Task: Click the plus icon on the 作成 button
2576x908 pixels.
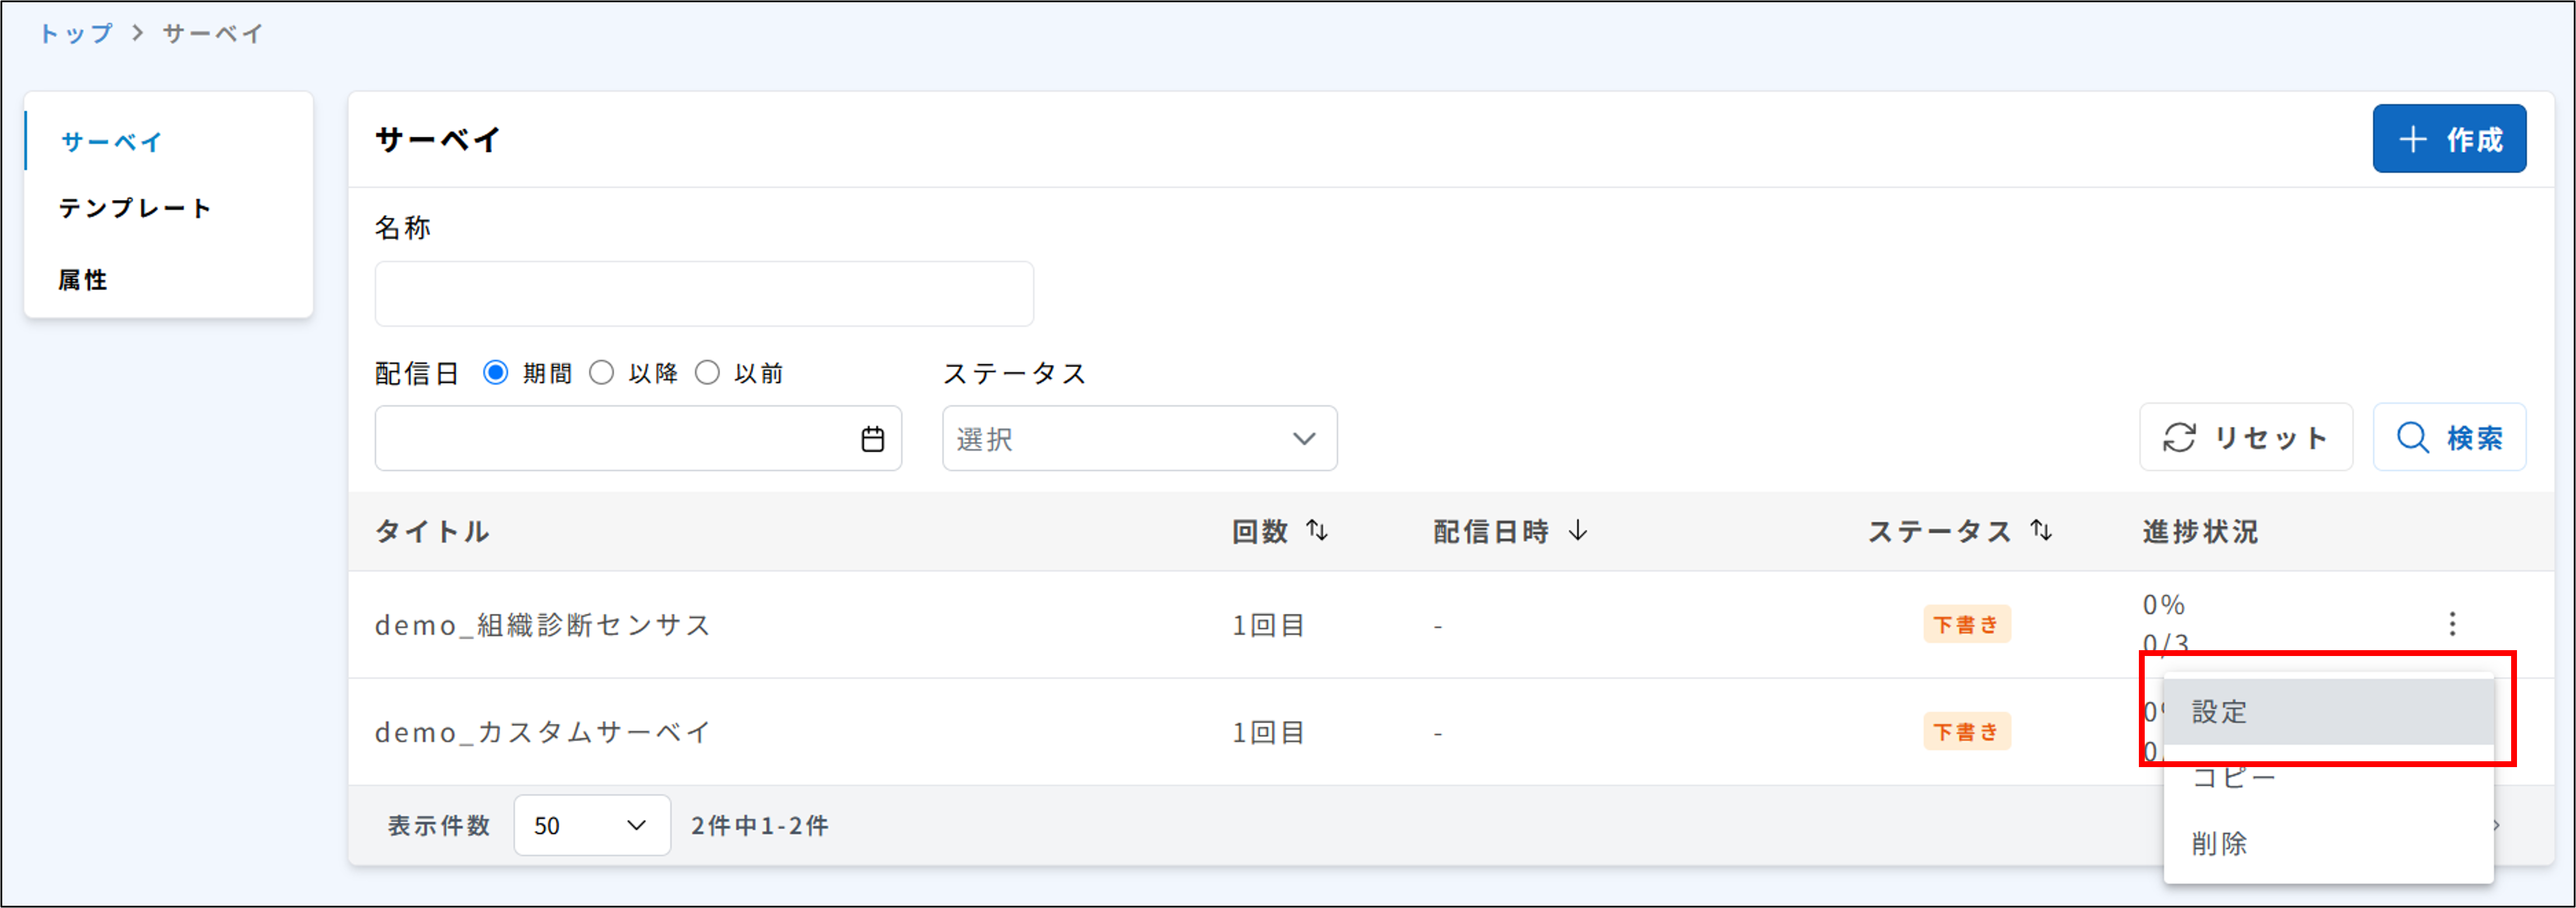Action: click(2413, 138)
